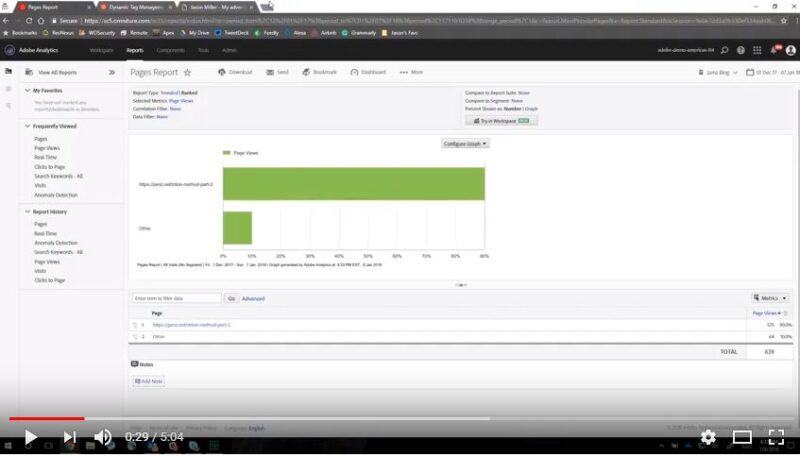Collapse Frequently Viewed section
Image resolution: width=800 pixels, height=456 pixels.
click(x=28, y=126)
